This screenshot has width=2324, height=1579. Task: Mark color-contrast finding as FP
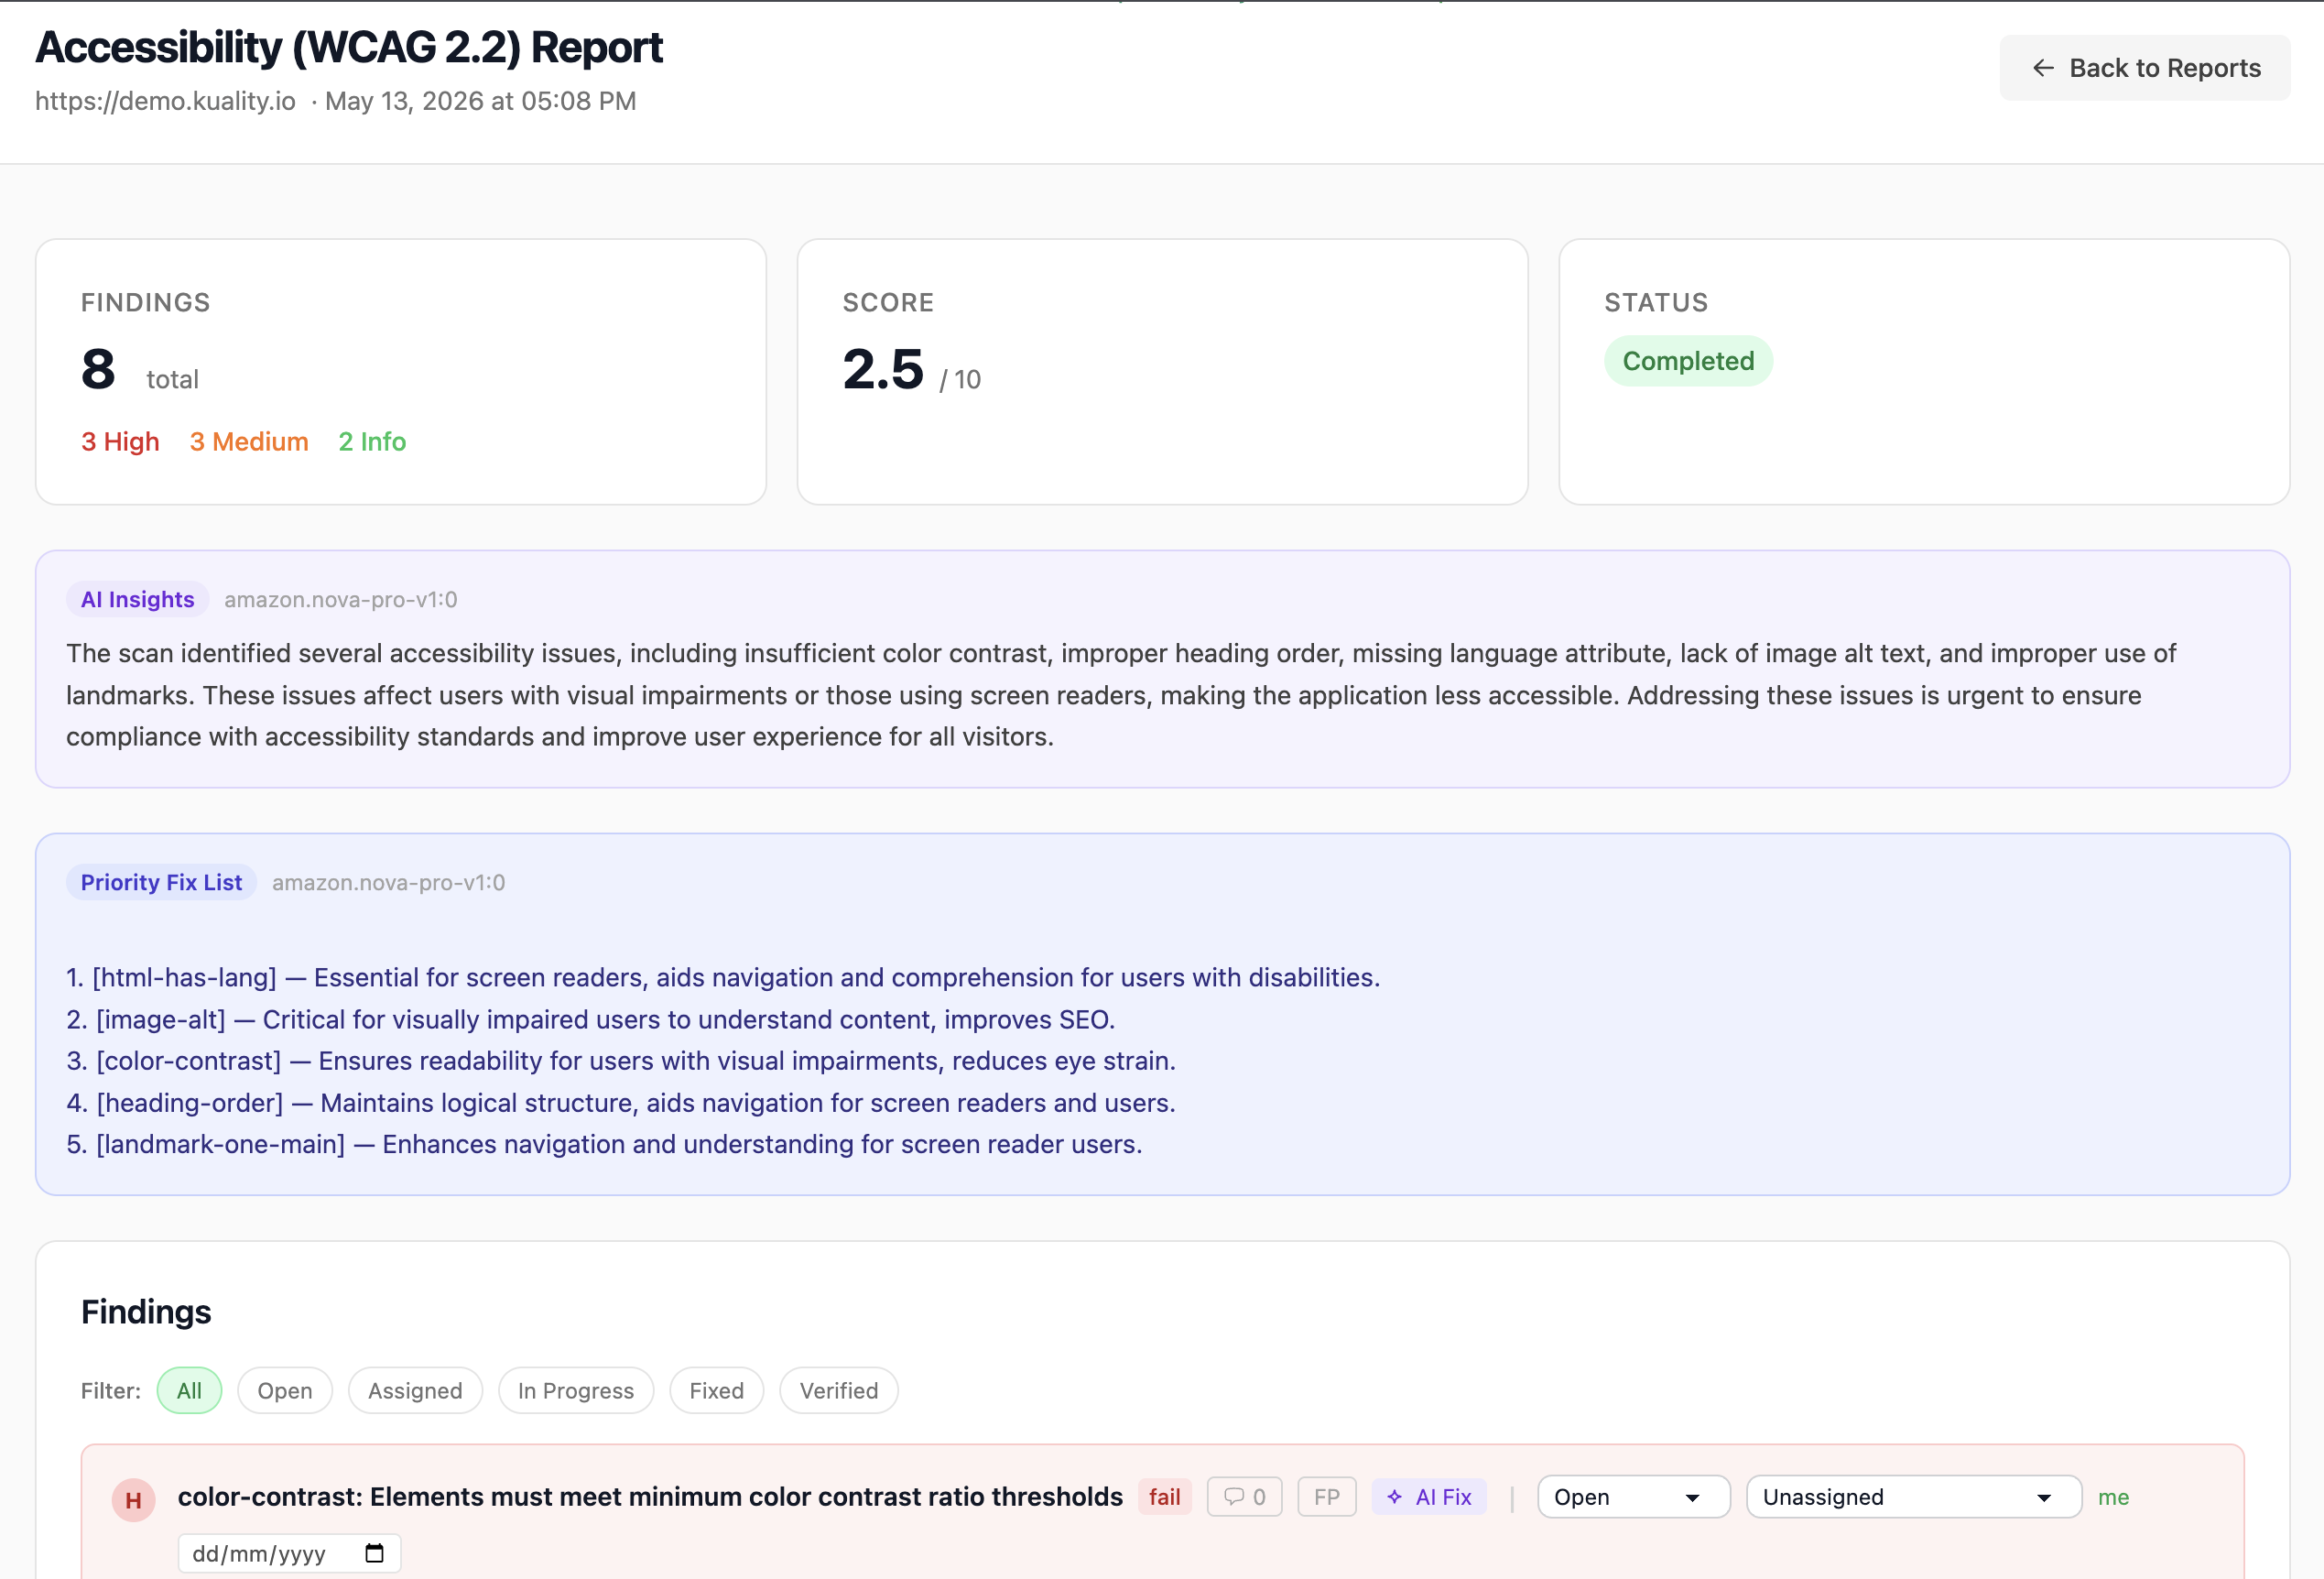1326,1496
